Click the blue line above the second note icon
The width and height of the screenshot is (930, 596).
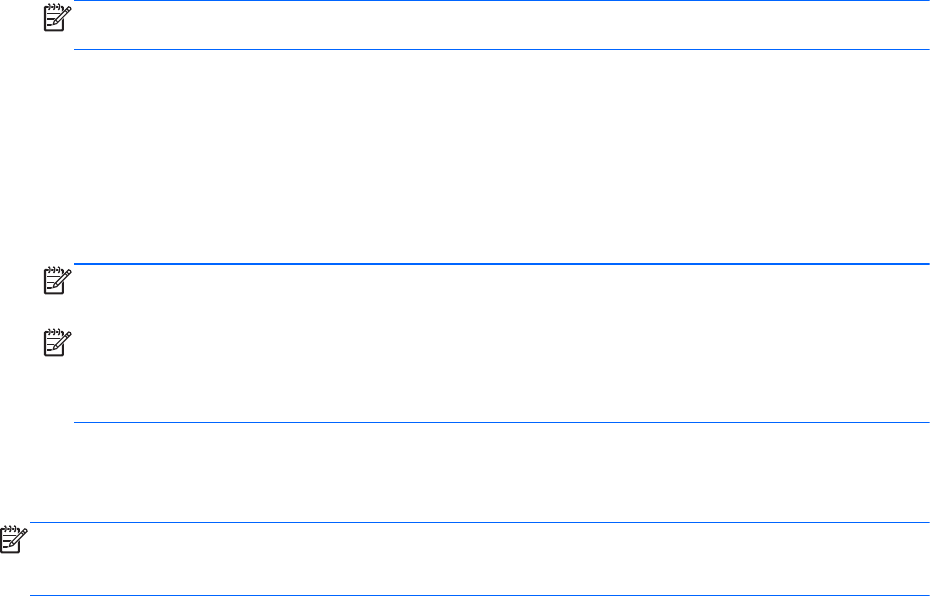click(x=500, y=264)
